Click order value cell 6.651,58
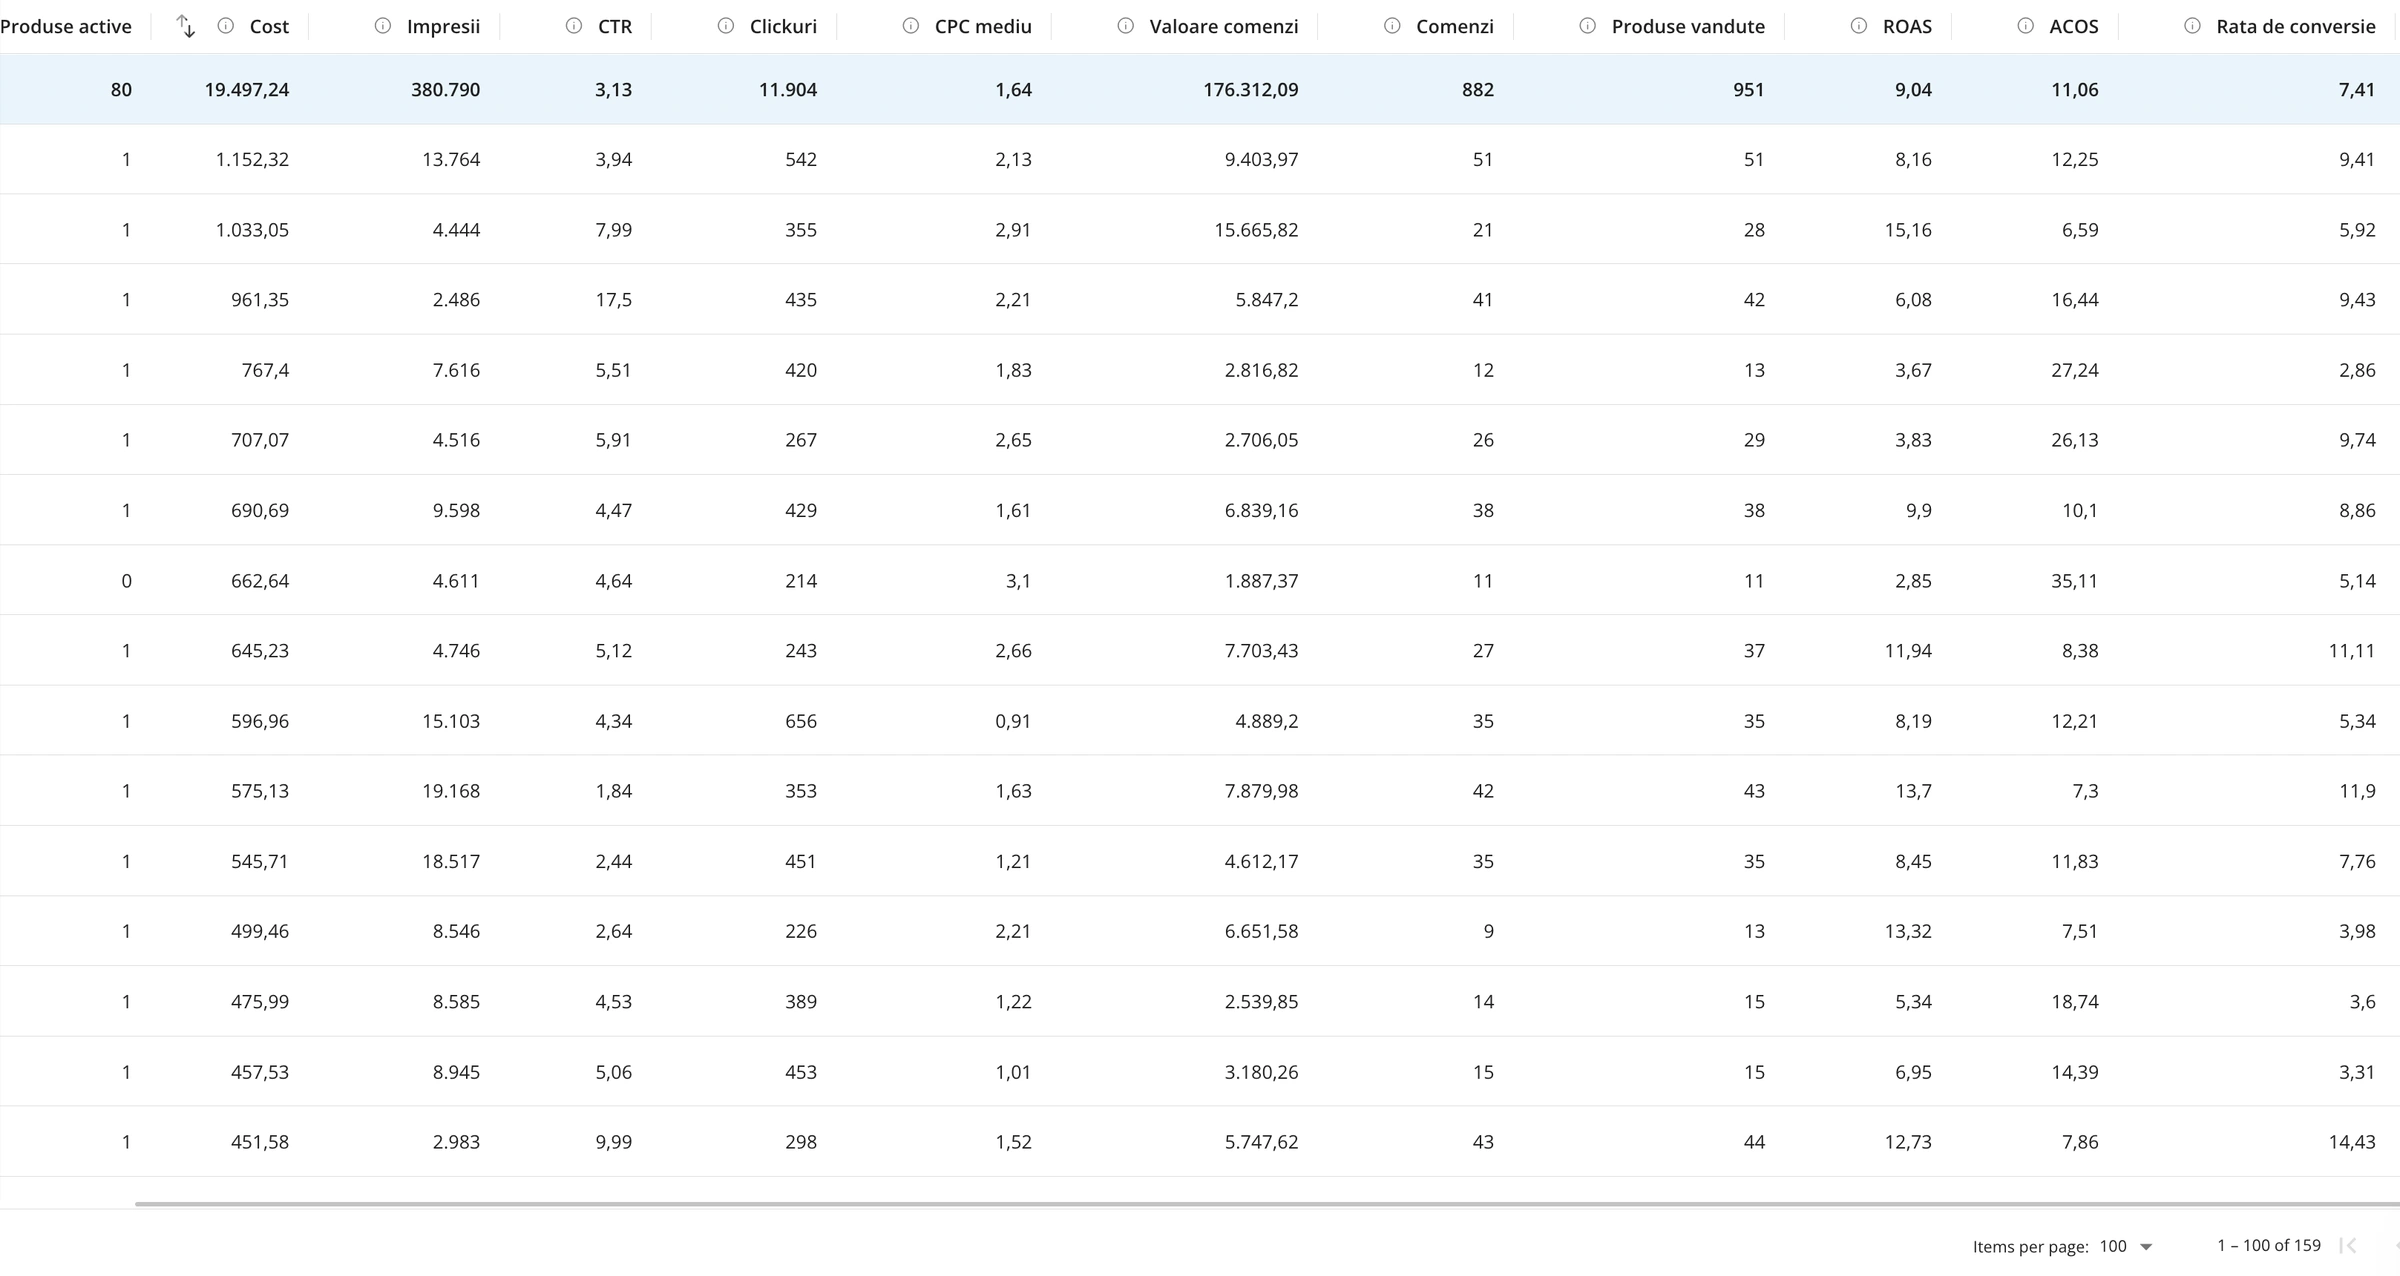Screen dimensions: 2400x1276 pyautogui.click(x=1261, y=931)
